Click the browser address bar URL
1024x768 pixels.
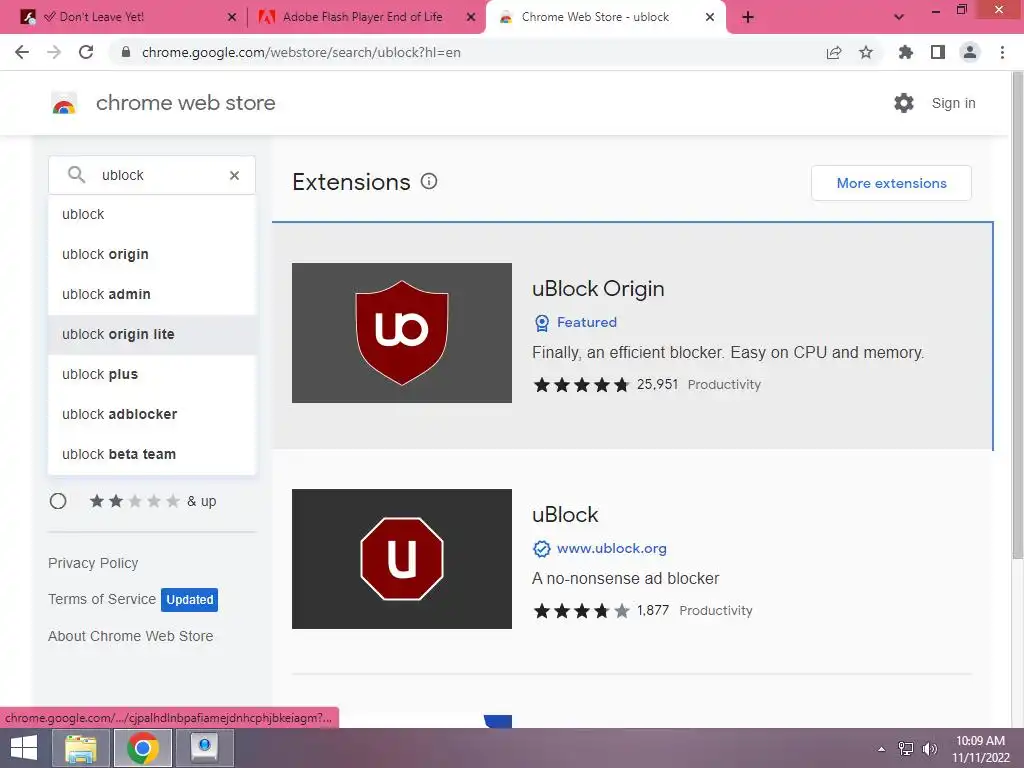pos(301,52)
